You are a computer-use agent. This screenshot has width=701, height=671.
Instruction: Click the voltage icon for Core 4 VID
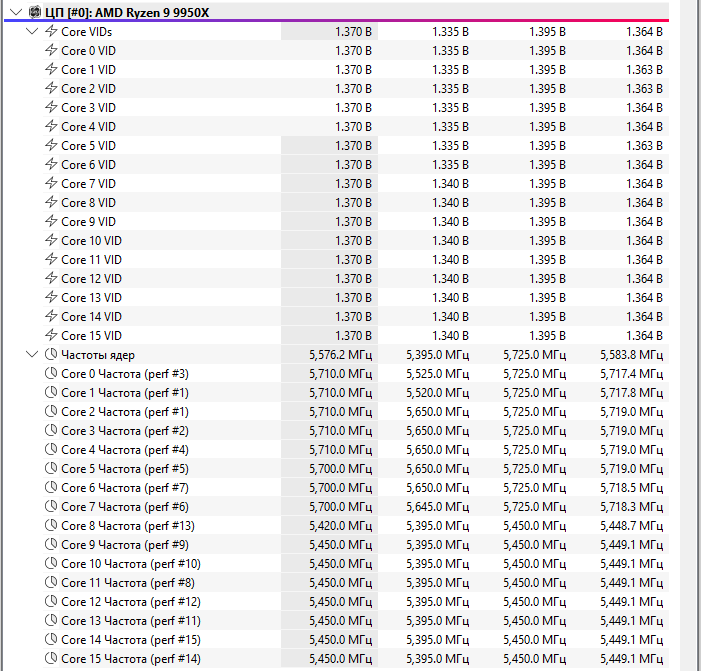click(x=51, y=126)
